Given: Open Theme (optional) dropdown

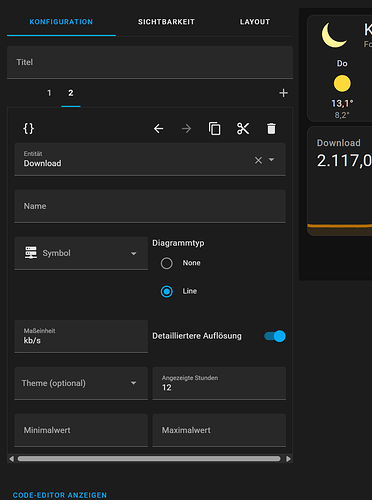Looking at the screenshot, I should click(81, 383).
